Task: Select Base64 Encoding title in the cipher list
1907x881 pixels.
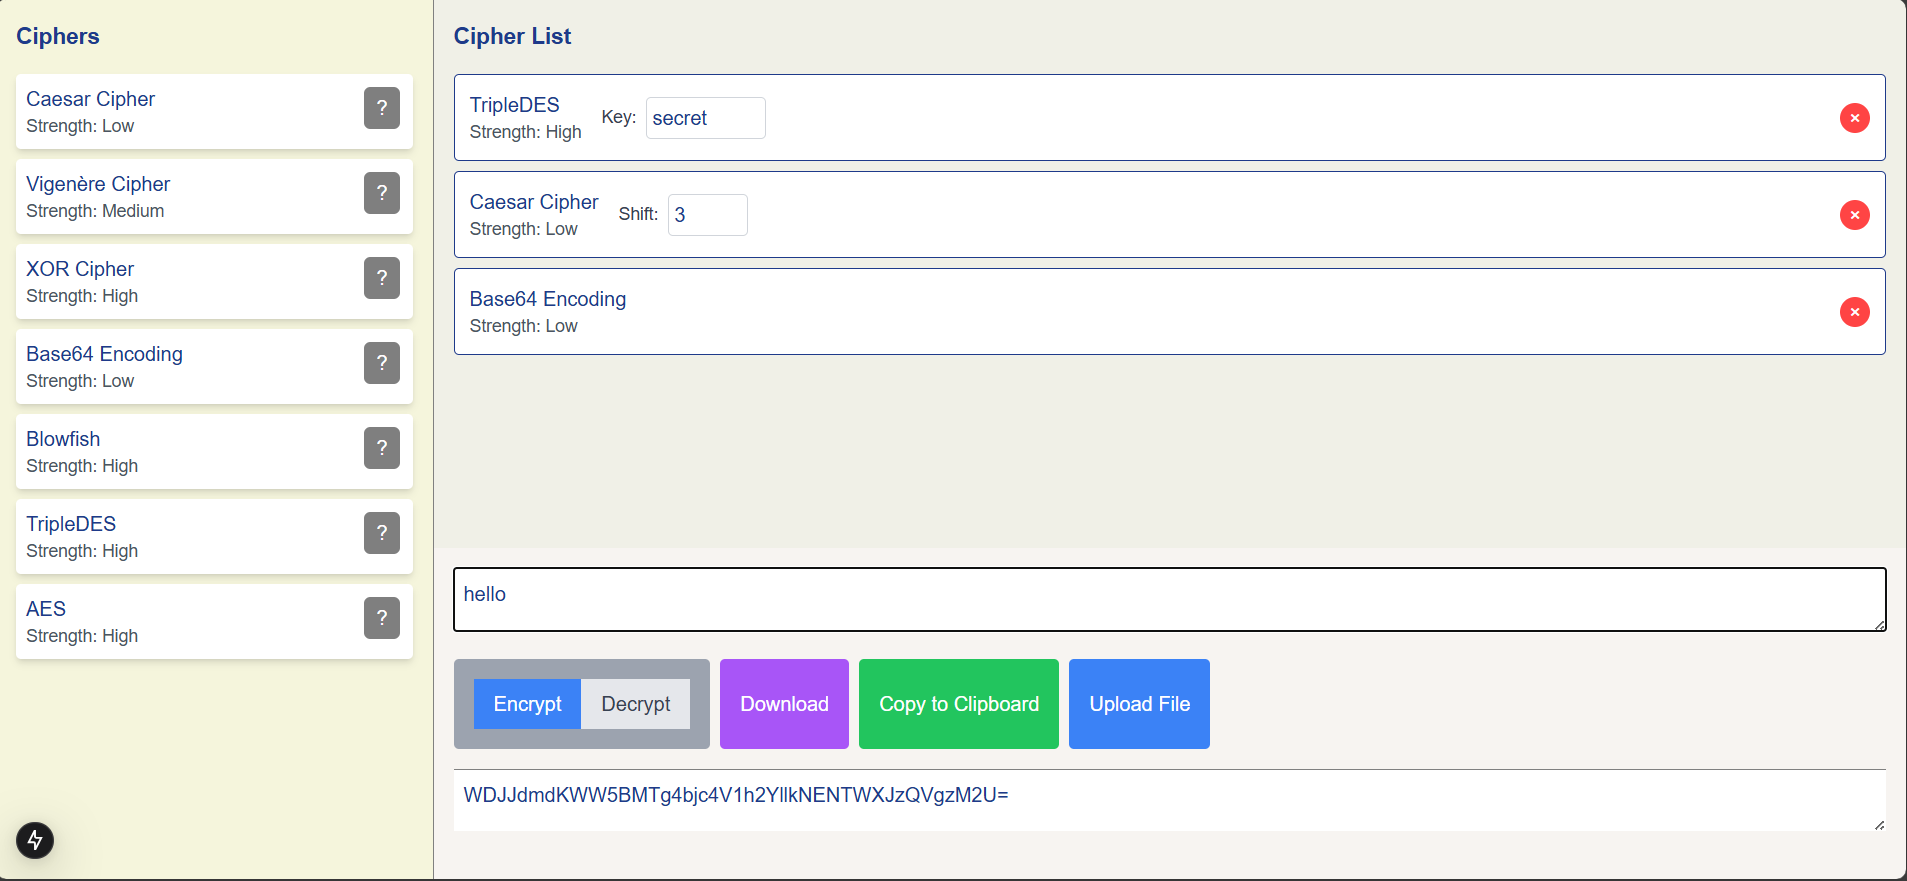Action: [x=548, y=299]
